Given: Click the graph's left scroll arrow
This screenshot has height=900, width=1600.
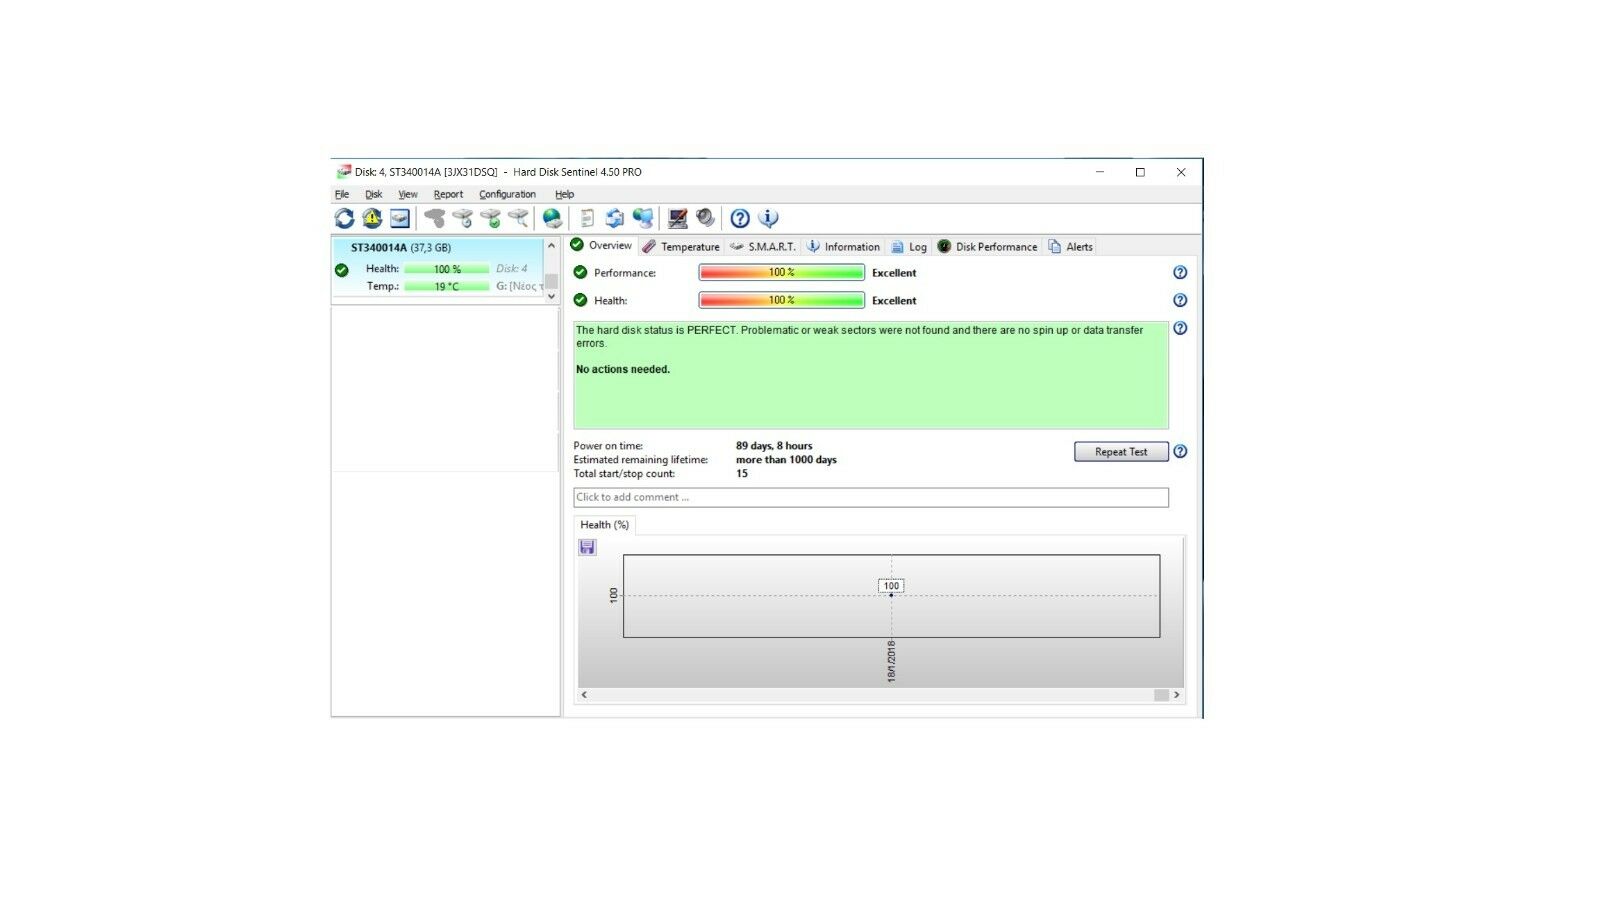Looking at the screenshot, I should pyautogui.click(x=585, y=695).
